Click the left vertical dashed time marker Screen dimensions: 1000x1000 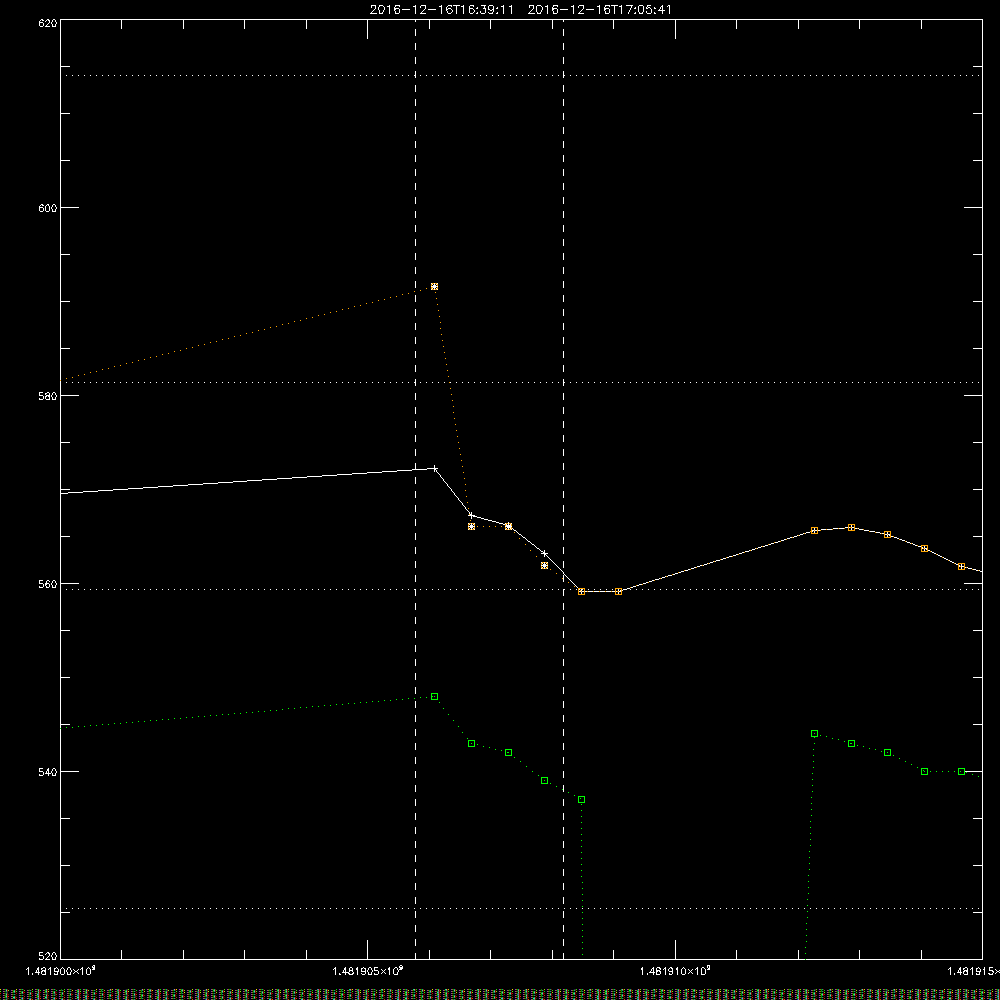coord(416,489)
